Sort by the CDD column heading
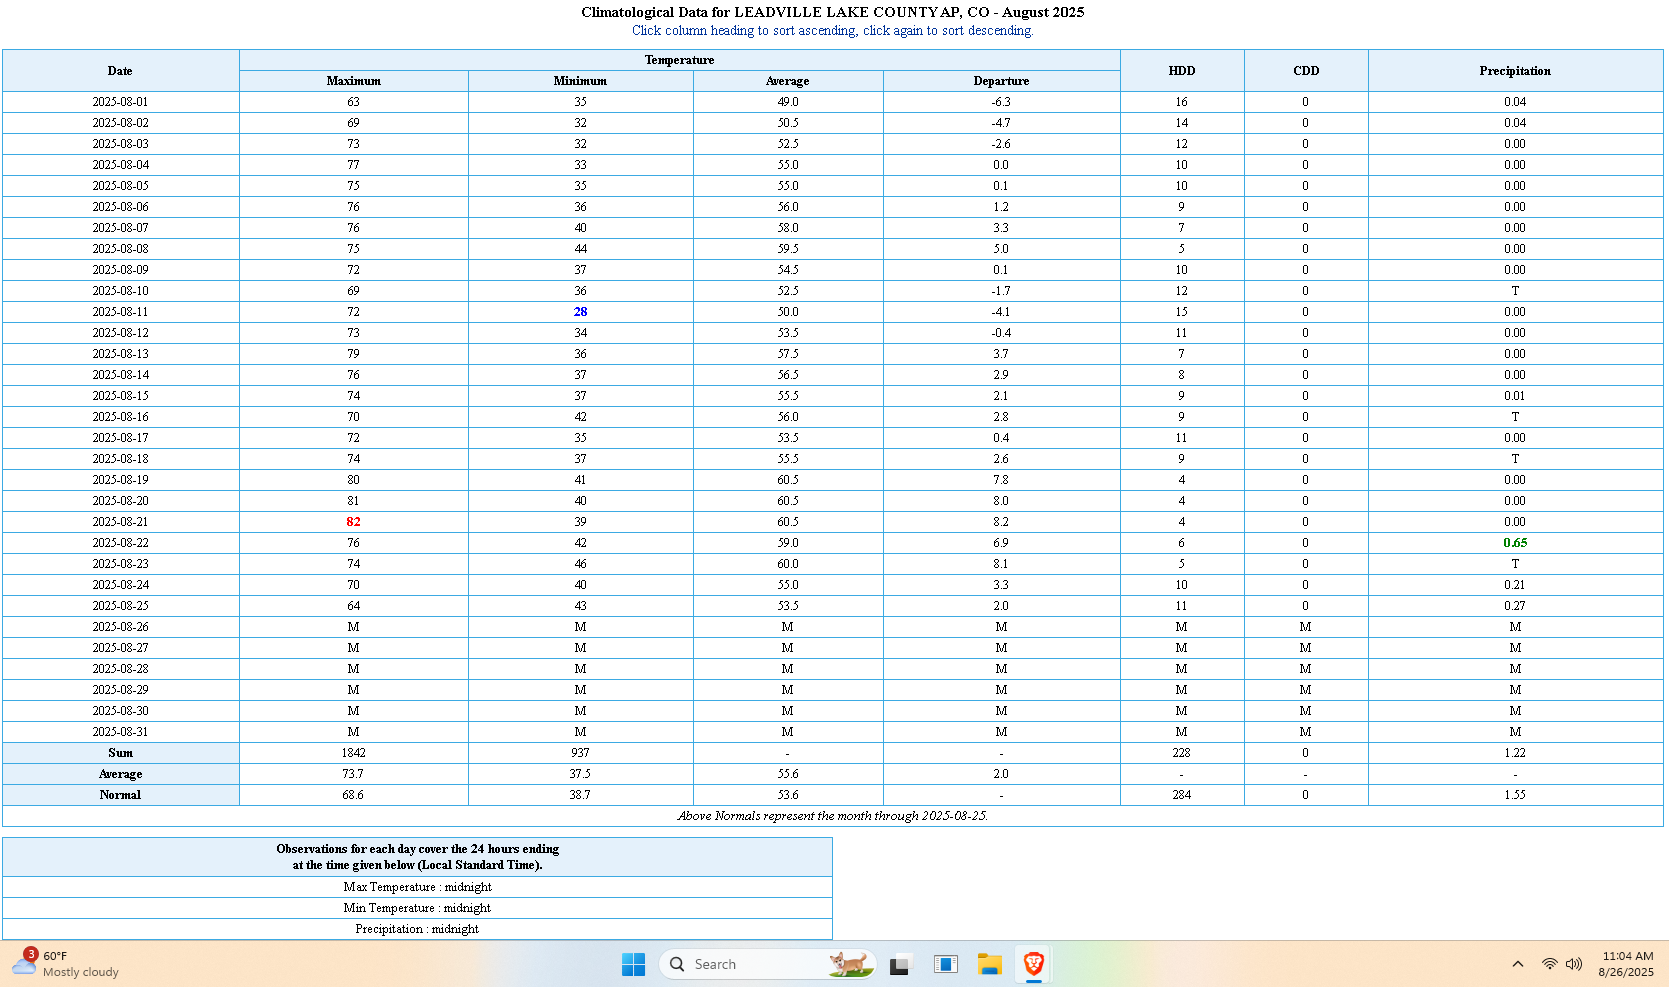The height and width of the screenshot is (987, 1669). (1306, 71)
